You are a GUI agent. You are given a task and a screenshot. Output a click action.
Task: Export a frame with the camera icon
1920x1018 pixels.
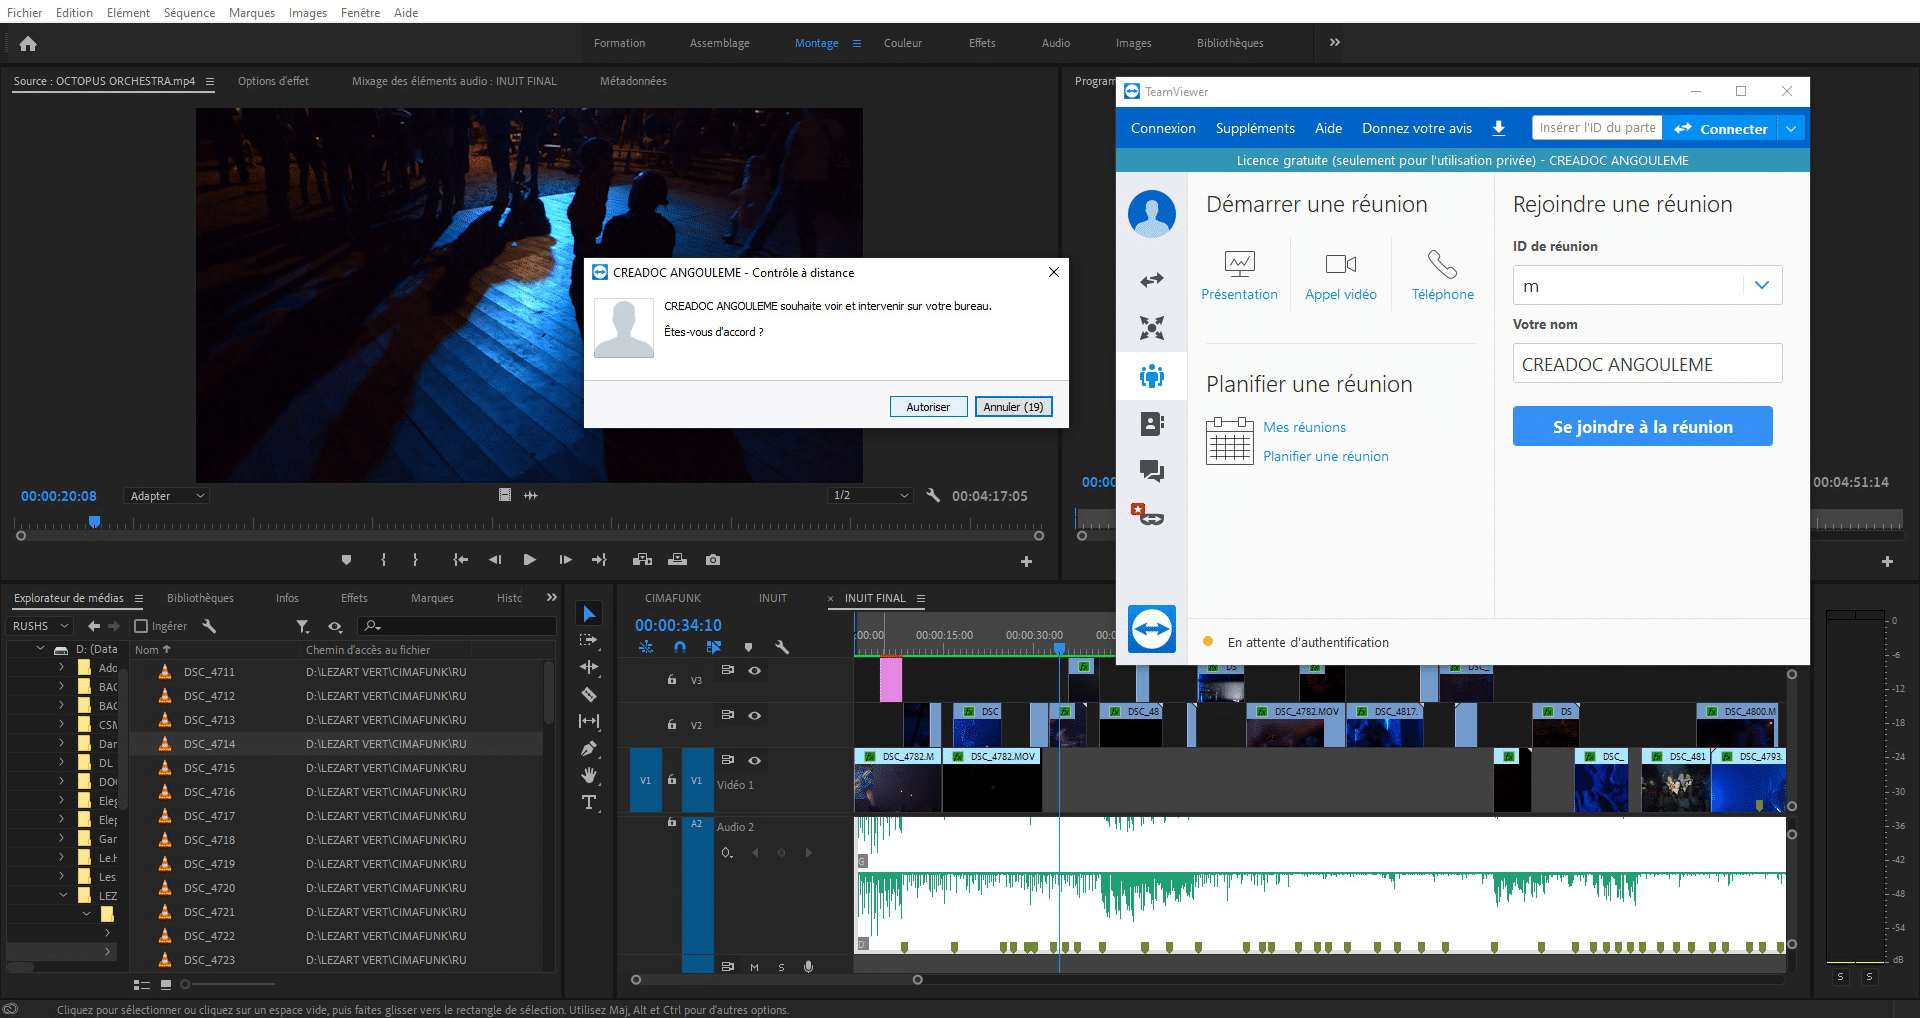[x=713, y=560]
